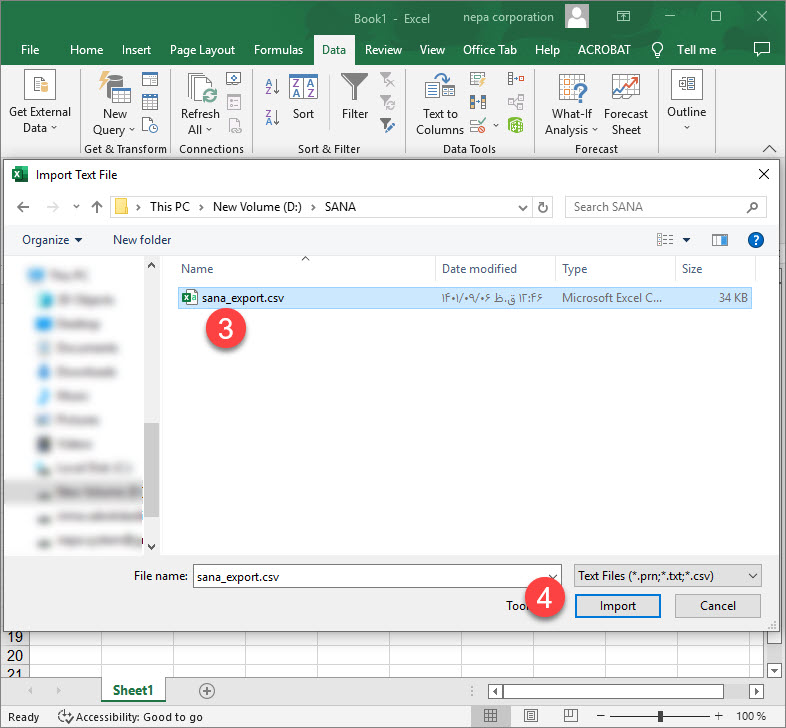Open the Outline group menu

pos(686,101)
